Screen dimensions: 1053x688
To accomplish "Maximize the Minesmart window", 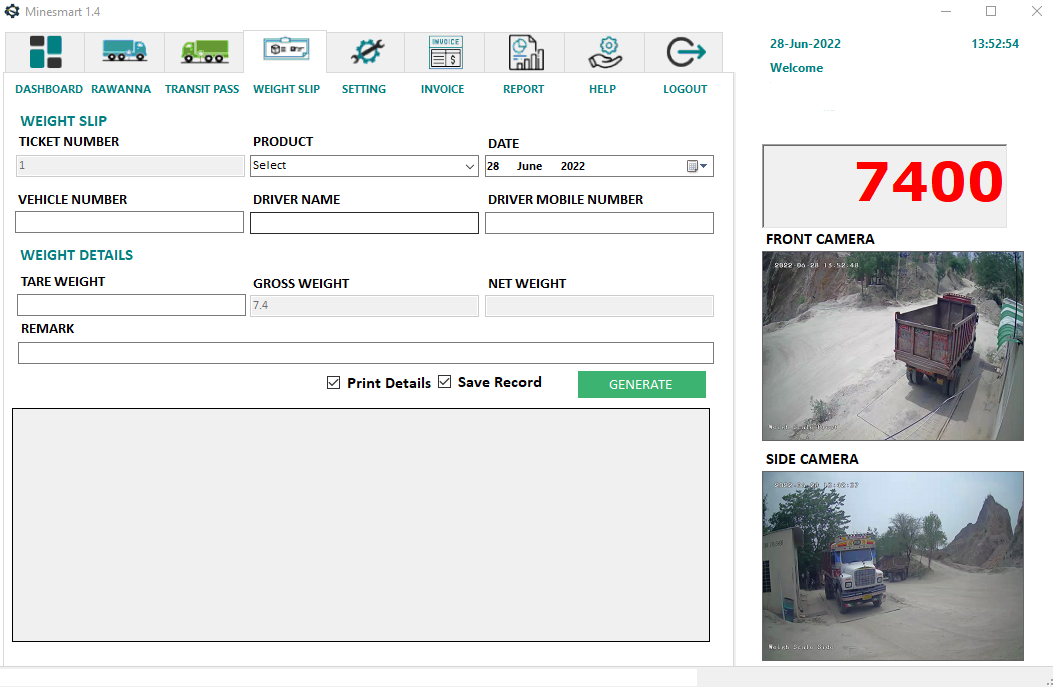I will coord(991,11).
